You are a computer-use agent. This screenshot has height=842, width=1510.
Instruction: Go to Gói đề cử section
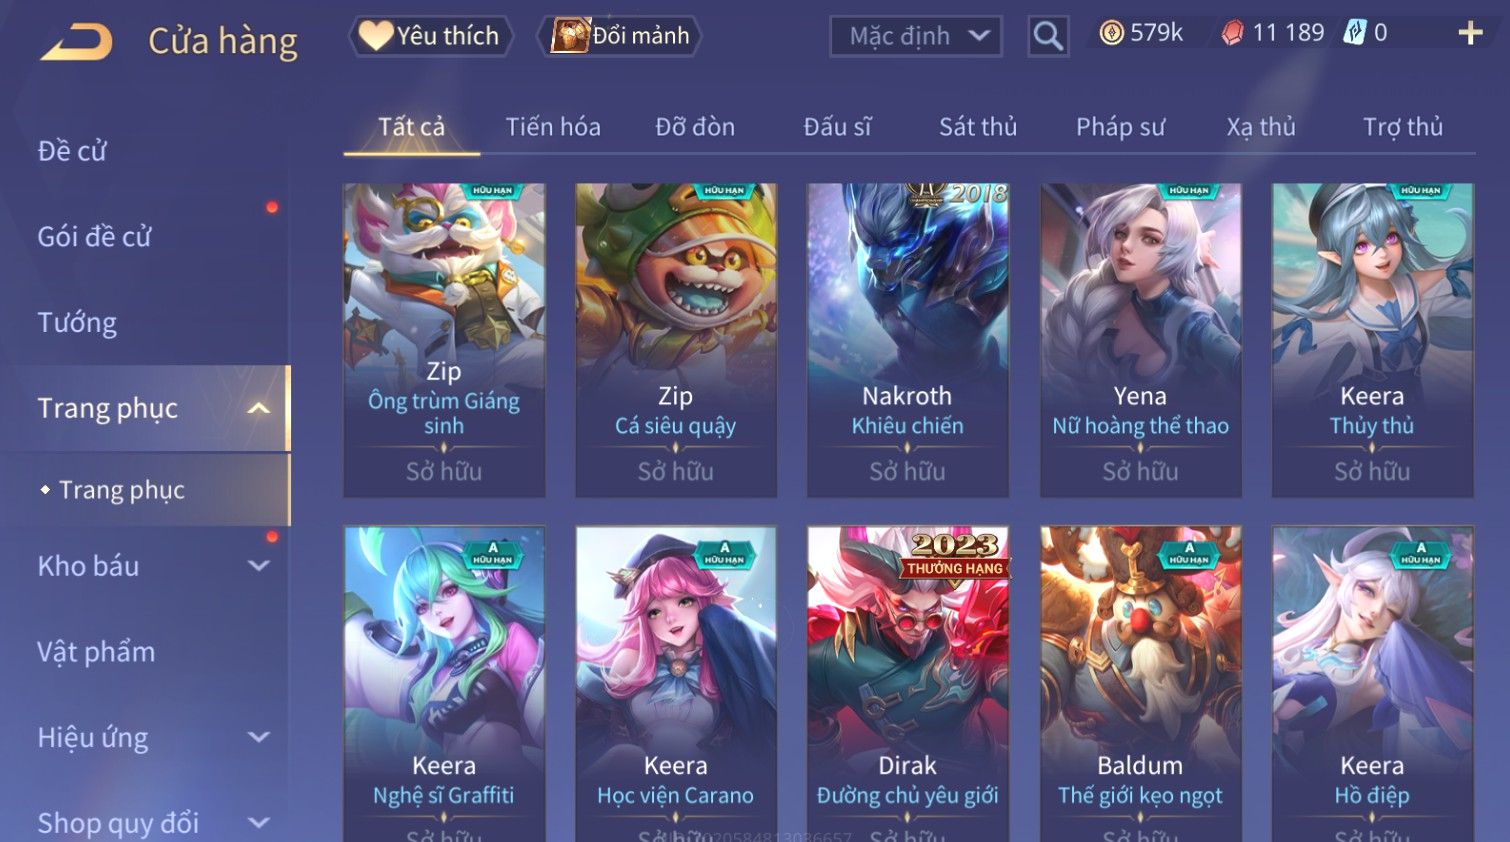click(x=94, y=237)
